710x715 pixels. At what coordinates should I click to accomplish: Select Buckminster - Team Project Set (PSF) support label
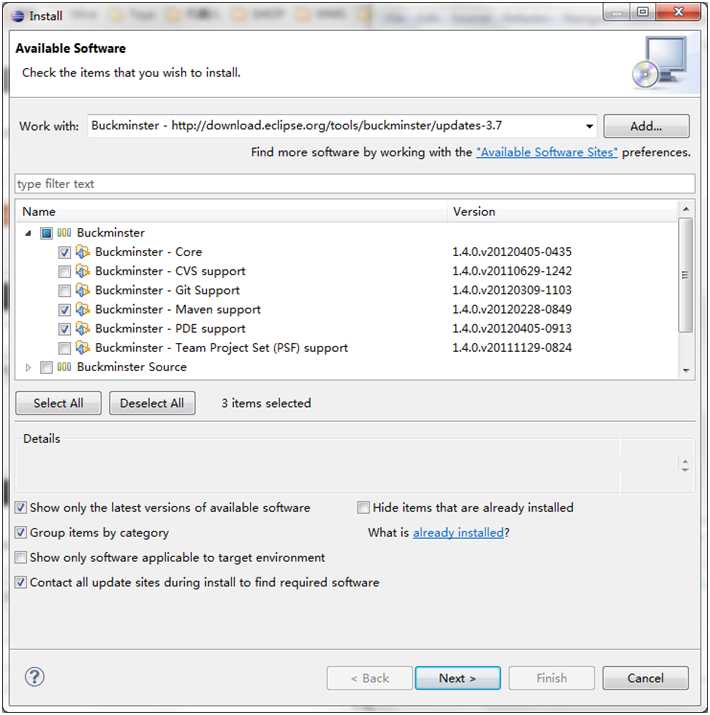[221, 347]
